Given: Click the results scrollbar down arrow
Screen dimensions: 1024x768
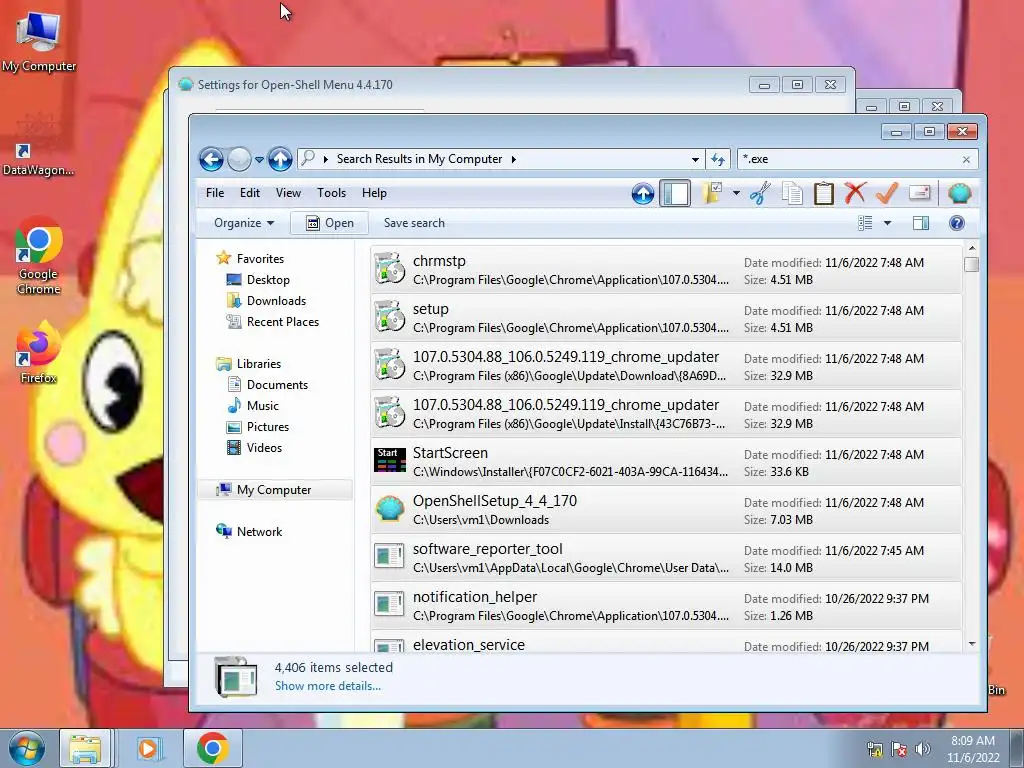Looking at the screenshot, I should 972,645.
